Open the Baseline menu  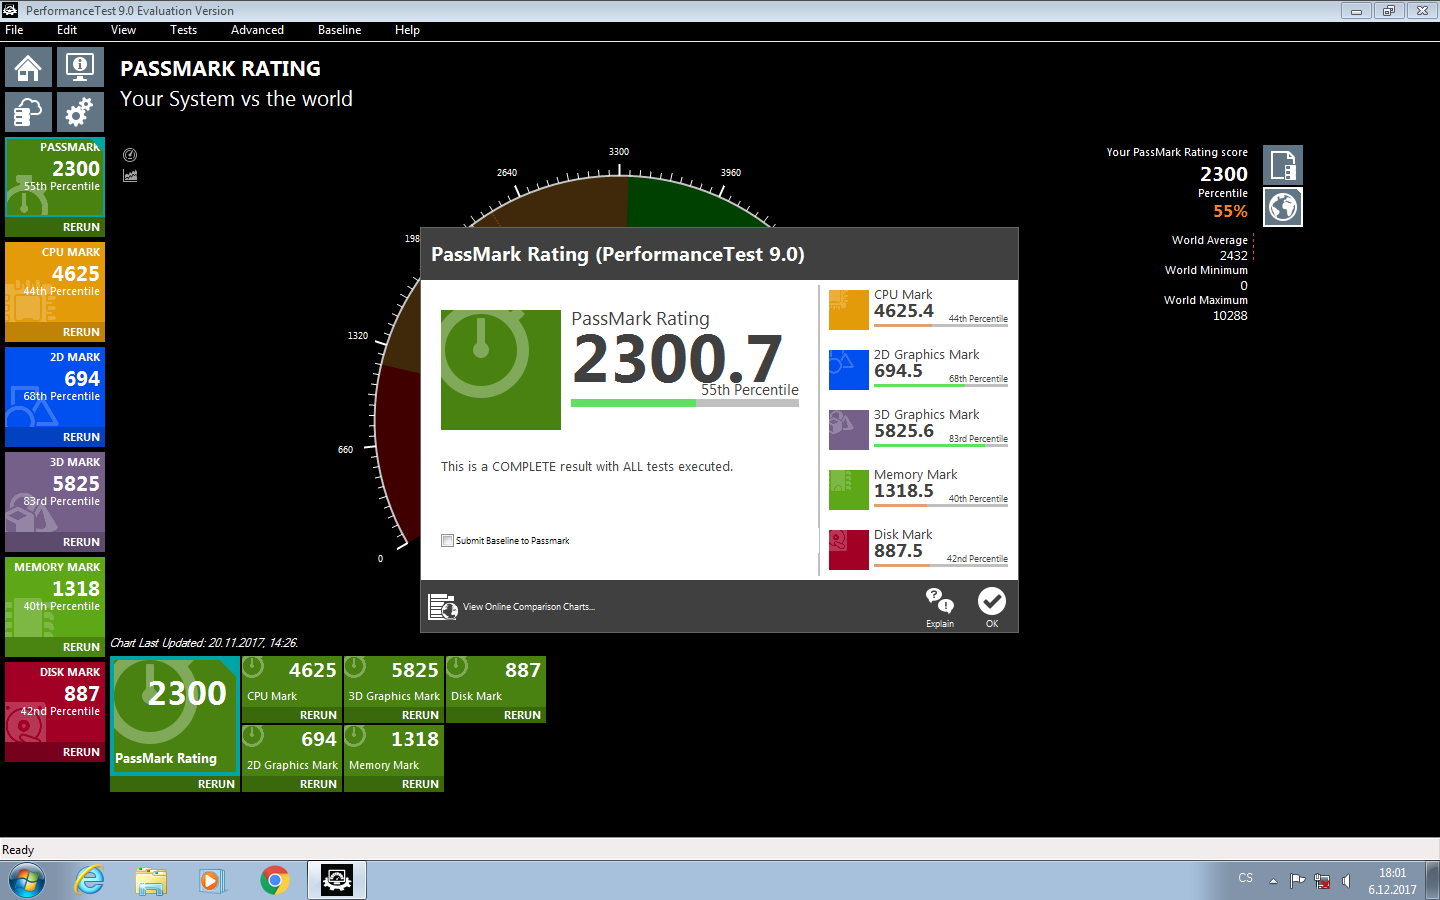pos(339,30)
